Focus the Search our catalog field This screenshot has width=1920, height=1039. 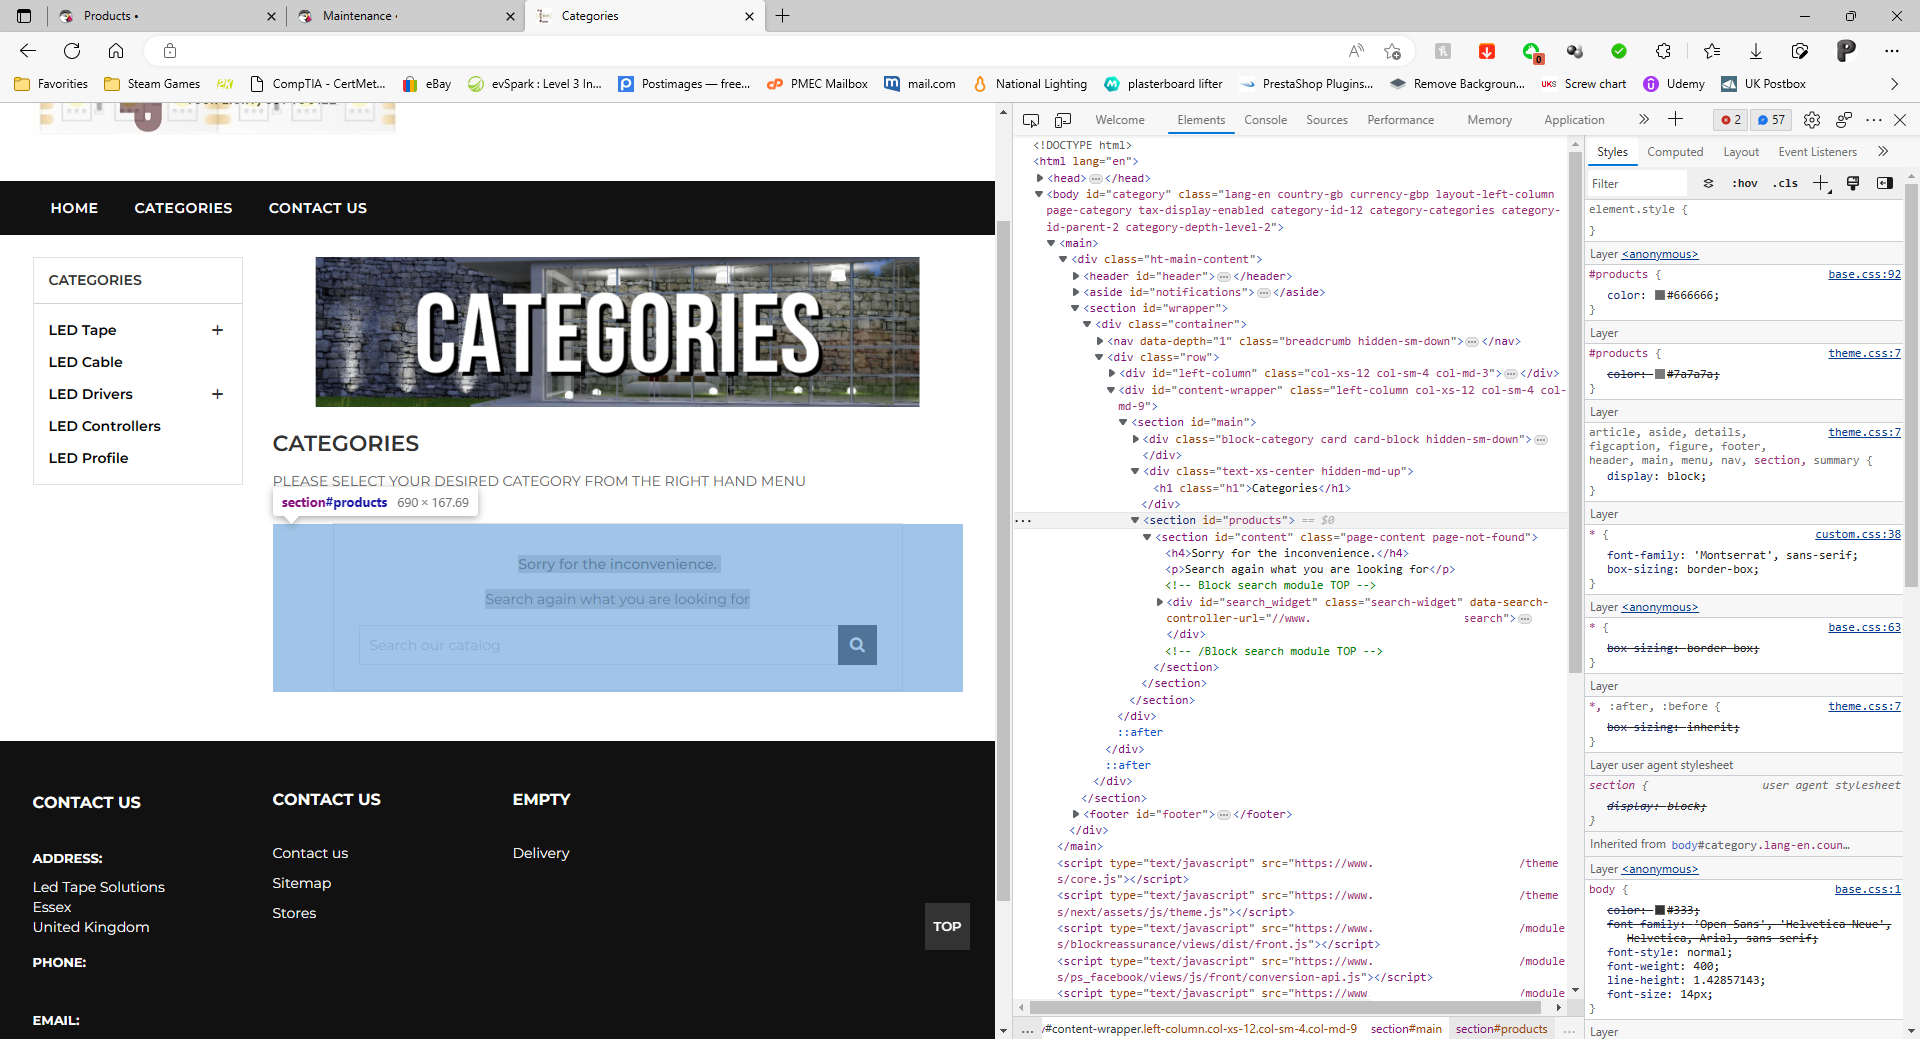pos(598,645)
